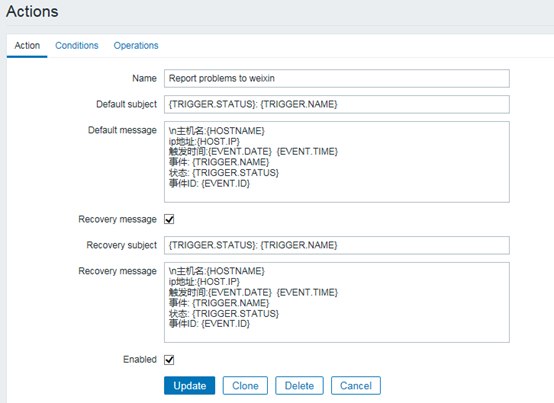
Task: Click the 'Enabled' label
Action: (x=140, y=360)
